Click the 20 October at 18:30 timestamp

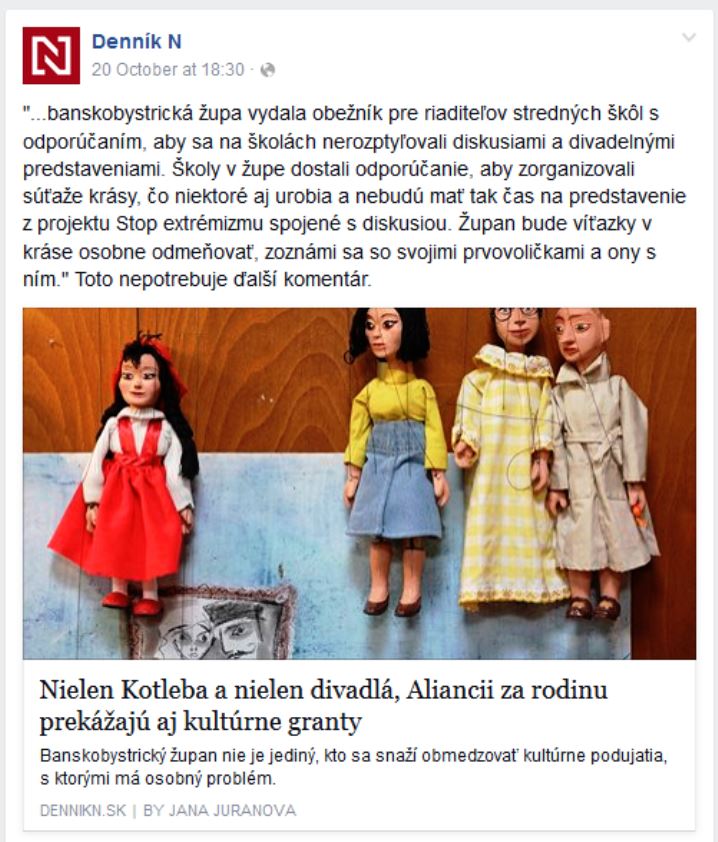(x=168, y=70)
